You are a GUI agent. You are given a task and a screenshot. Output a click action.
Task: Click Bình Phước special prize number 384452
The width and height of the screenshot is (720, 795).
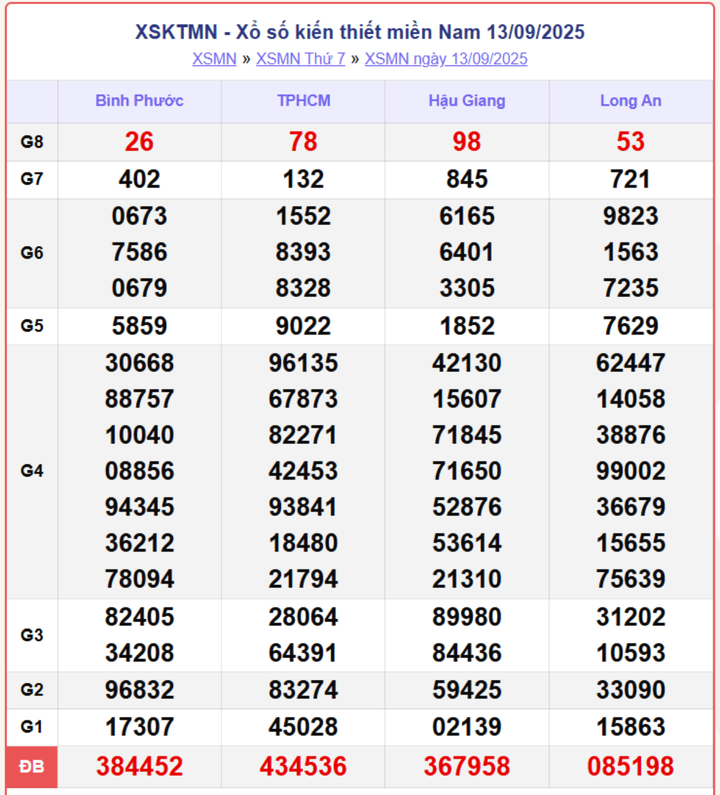139,767
